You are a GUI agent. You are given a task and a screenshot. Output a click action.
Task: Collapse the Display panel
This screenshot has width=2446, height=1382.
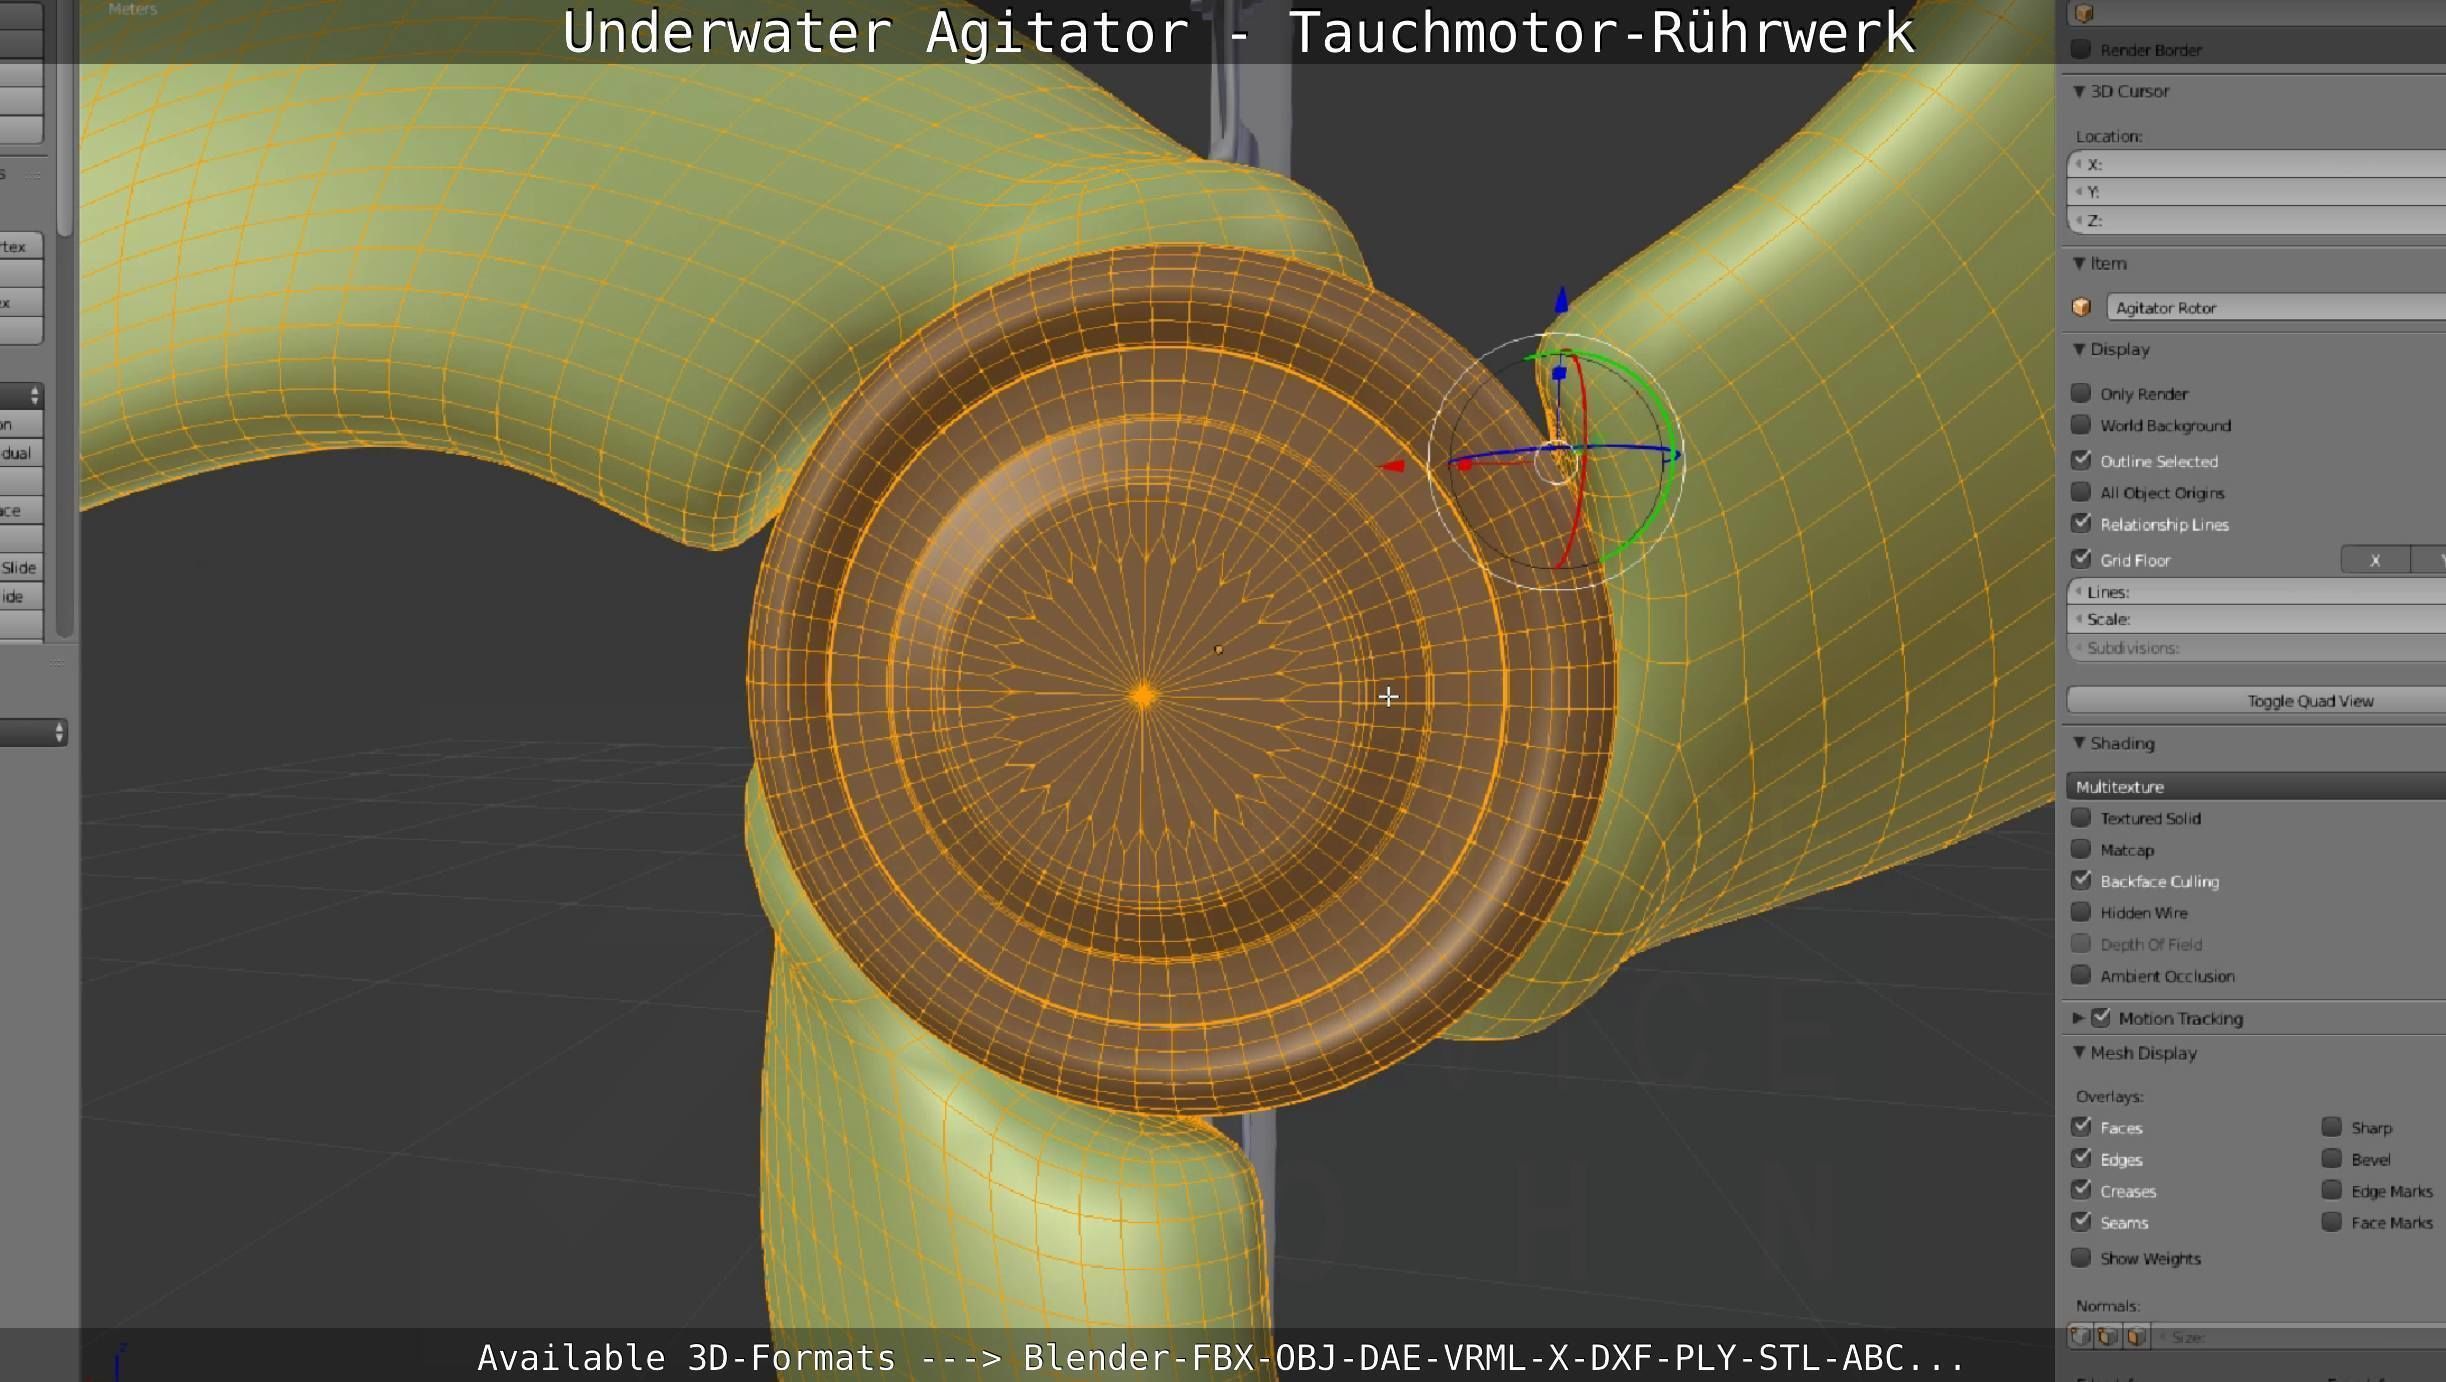[x=2079, y=349]
